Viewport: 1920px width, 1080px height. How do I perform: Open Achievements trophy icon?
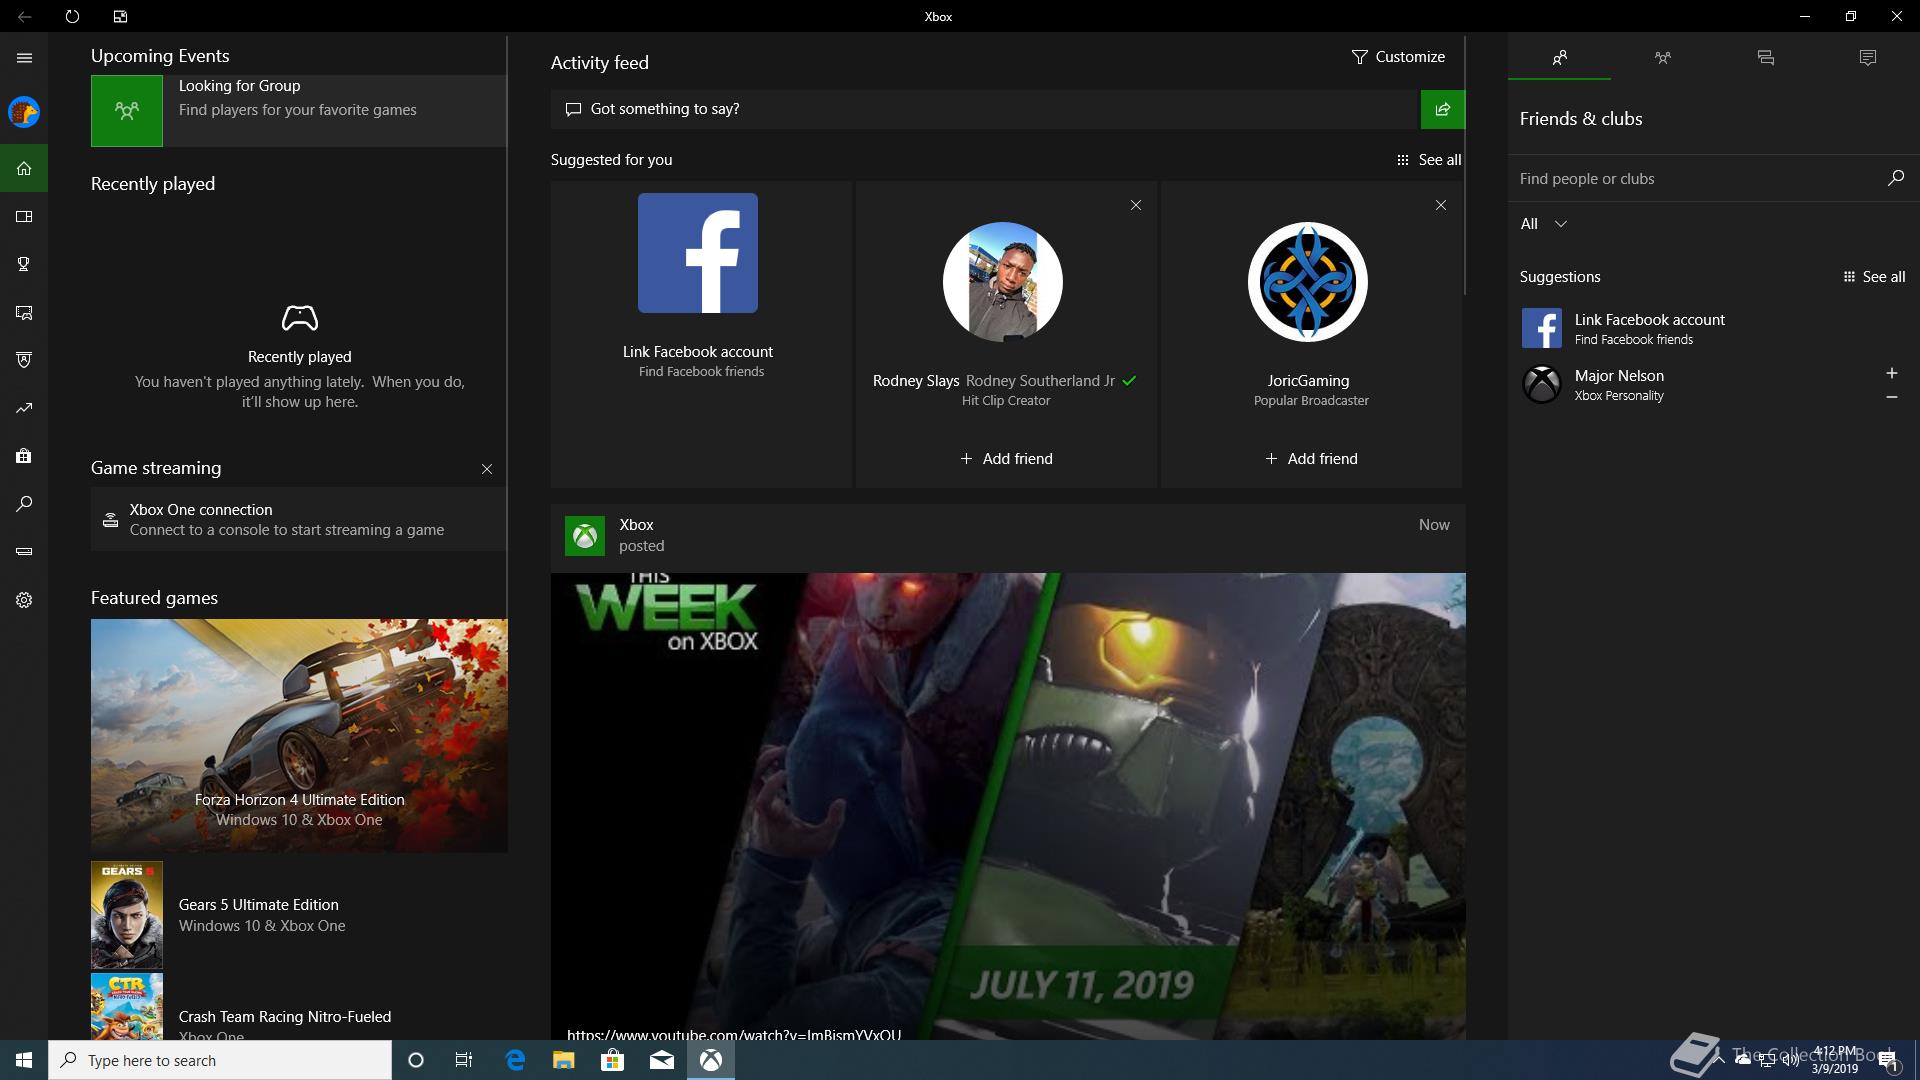[x=24, y=264]
